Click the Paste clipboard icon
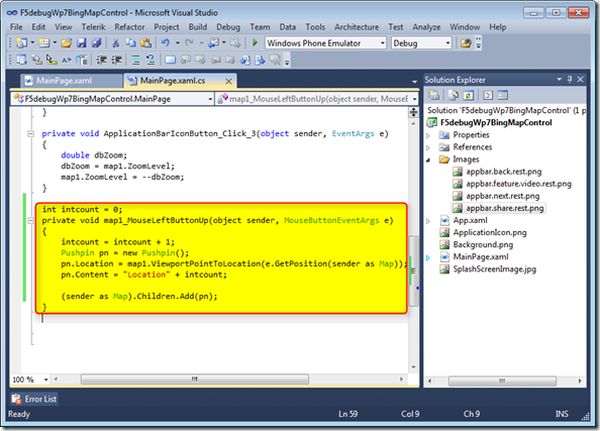 click(x=146, y=43)
